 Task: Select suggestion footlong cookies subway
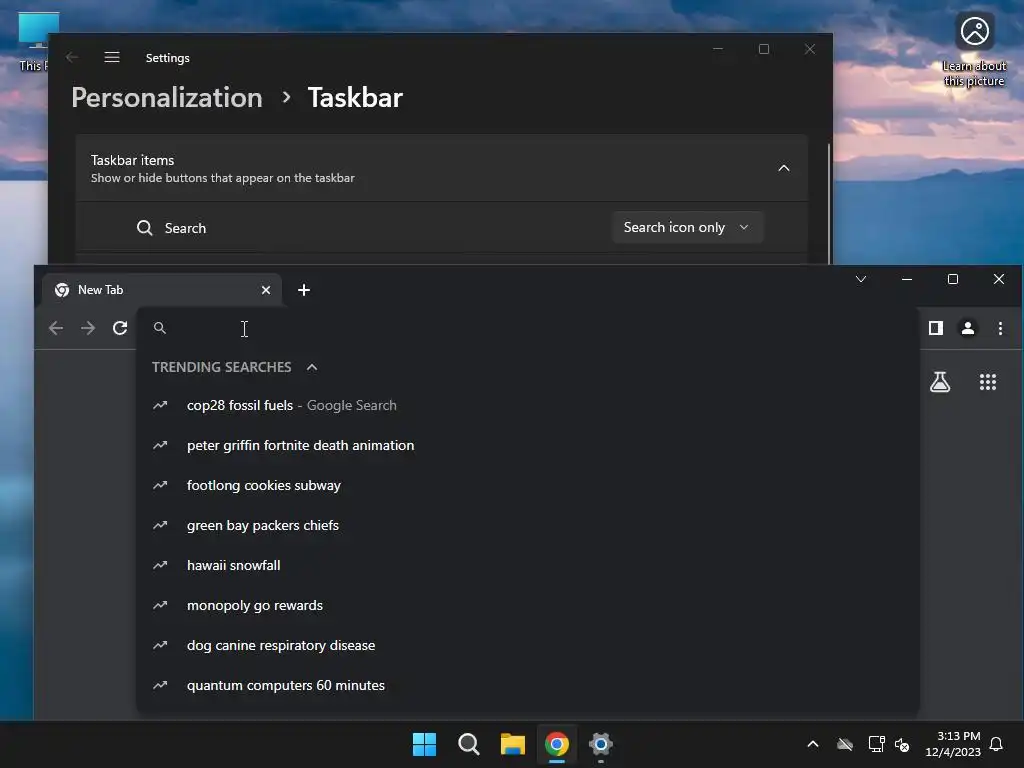528,485
